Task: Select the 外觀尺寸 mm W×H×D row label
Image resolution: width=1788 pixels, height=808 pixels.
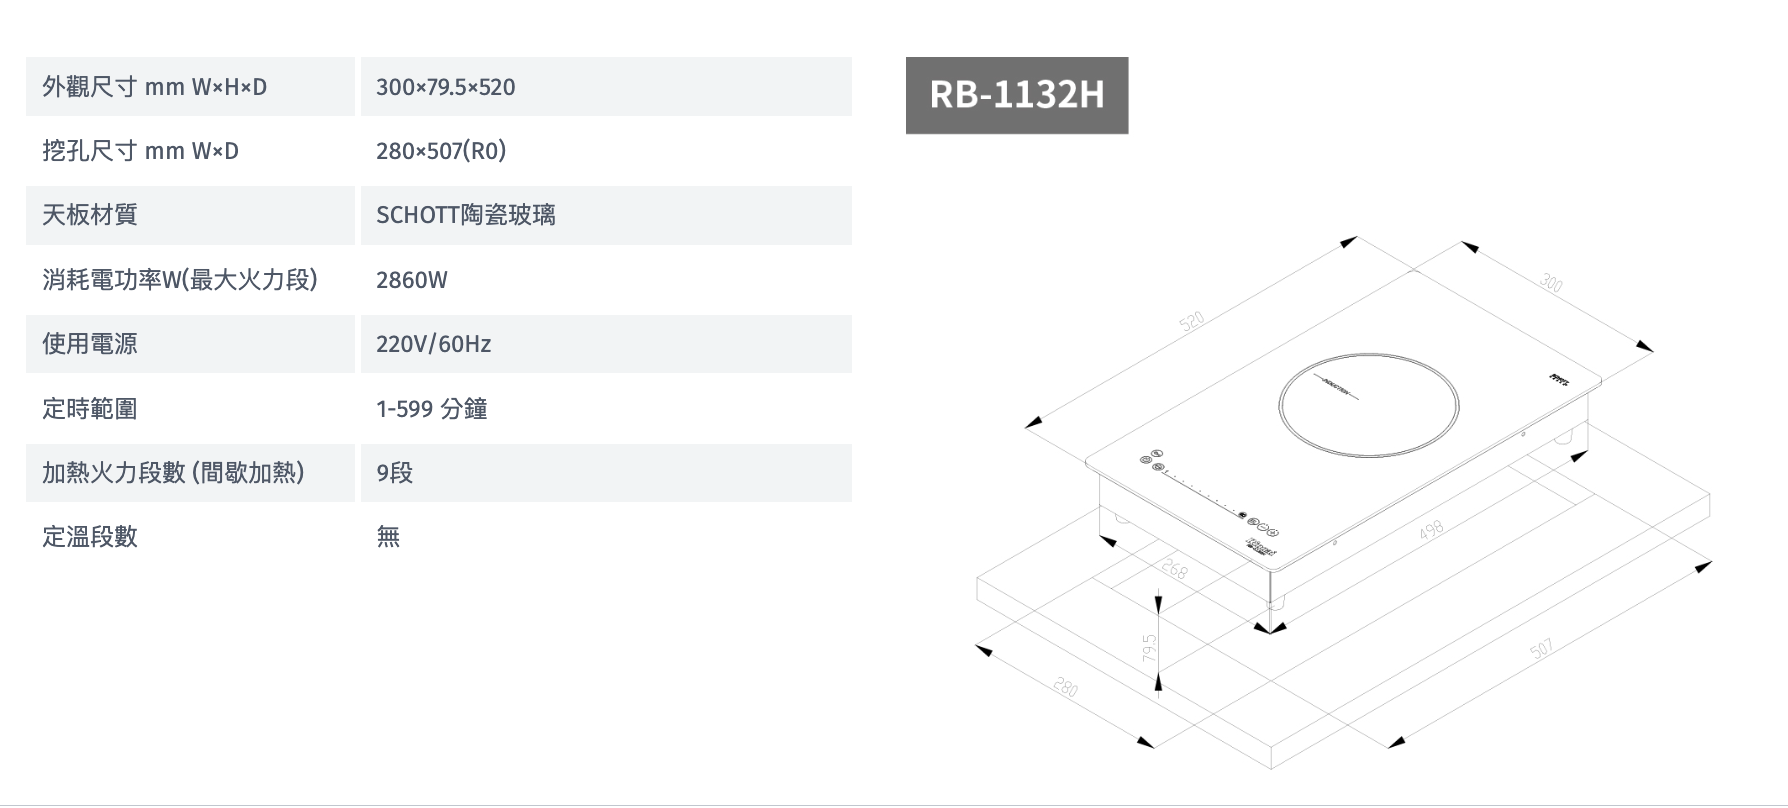Action: (154, 87)
